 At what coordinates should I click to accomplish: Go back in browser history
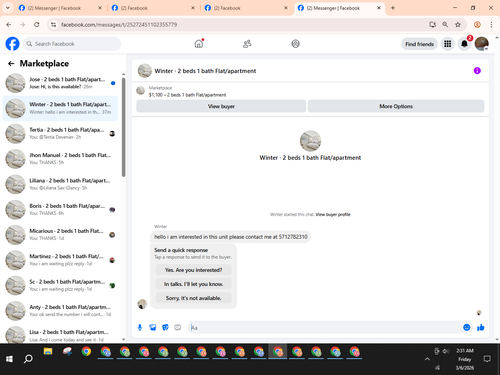coord(9,24)
